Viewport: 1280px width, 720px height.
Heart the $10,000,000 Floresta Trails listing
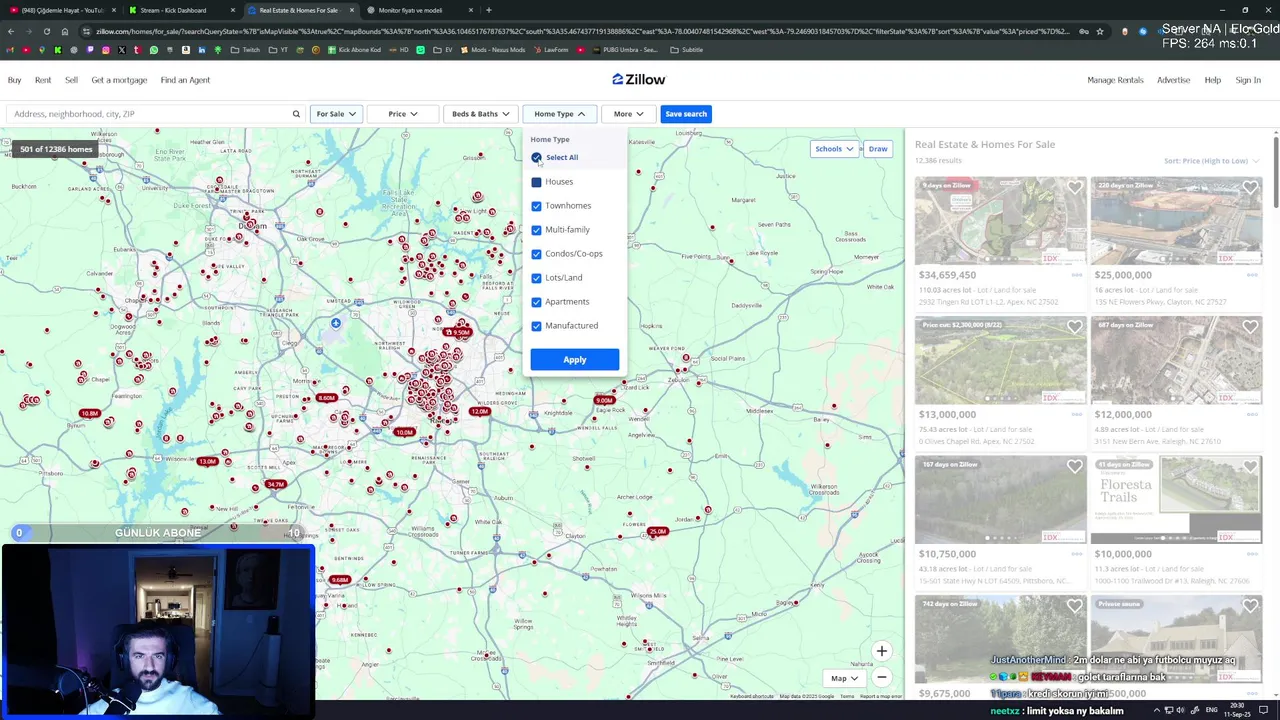click(1250, 466)
